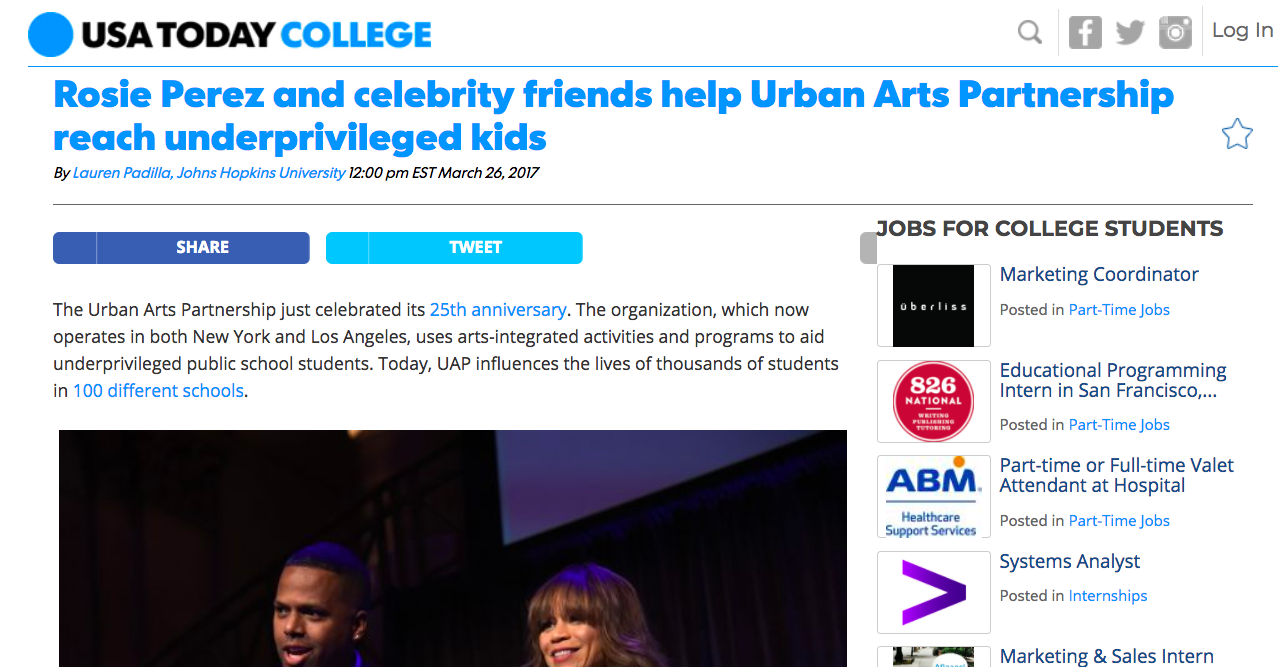Open the Twitter bird icon
This screenshot has height=667, width=1288.
point(1130,33)
